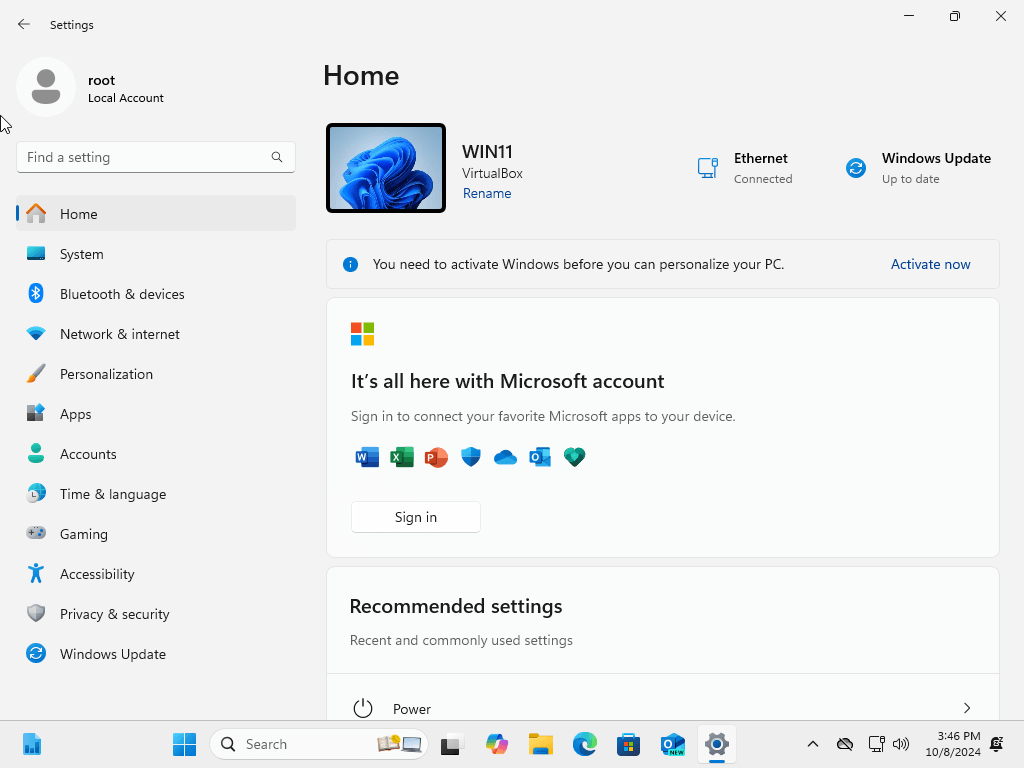Open the network icon in the system tray
The height and width of the screenshot is (768, 1024).
pos(876,744)
